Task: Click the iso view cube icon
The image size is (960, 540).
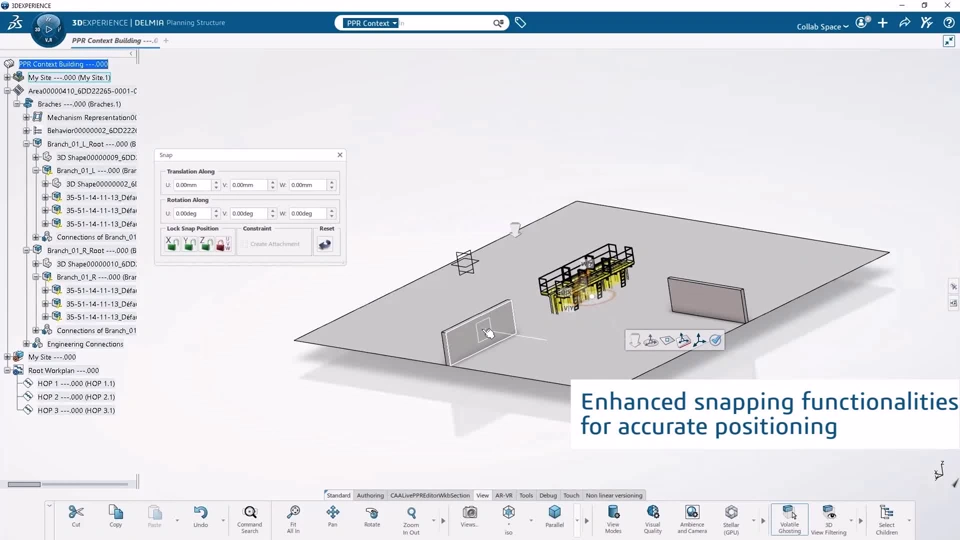Action: click(x=509, y=512)
